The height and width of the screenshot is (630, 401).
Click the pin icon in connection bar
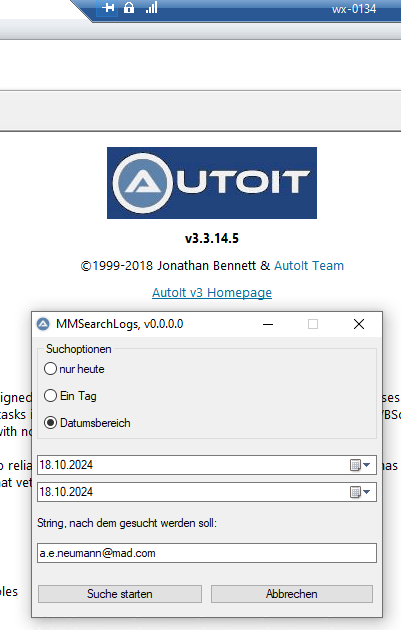[108, 8]
